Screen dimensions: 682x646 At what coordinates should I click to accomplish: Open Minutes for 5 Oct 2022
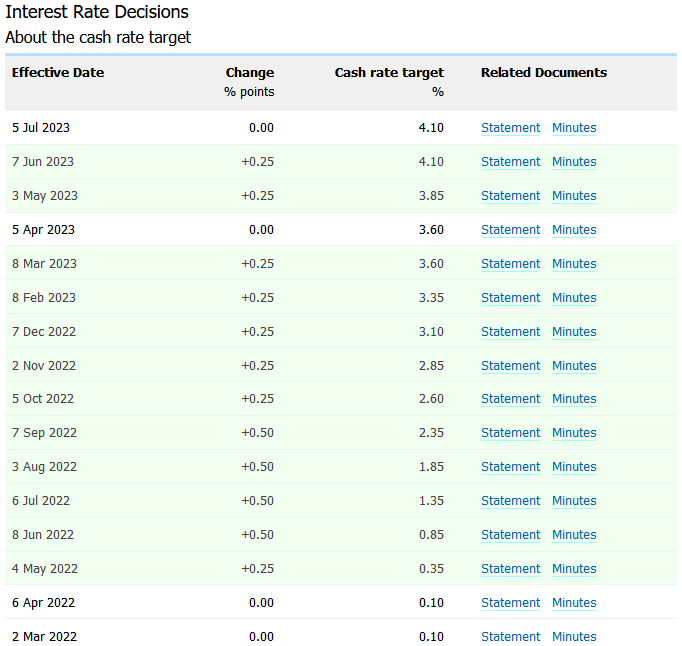pos(574,399)
